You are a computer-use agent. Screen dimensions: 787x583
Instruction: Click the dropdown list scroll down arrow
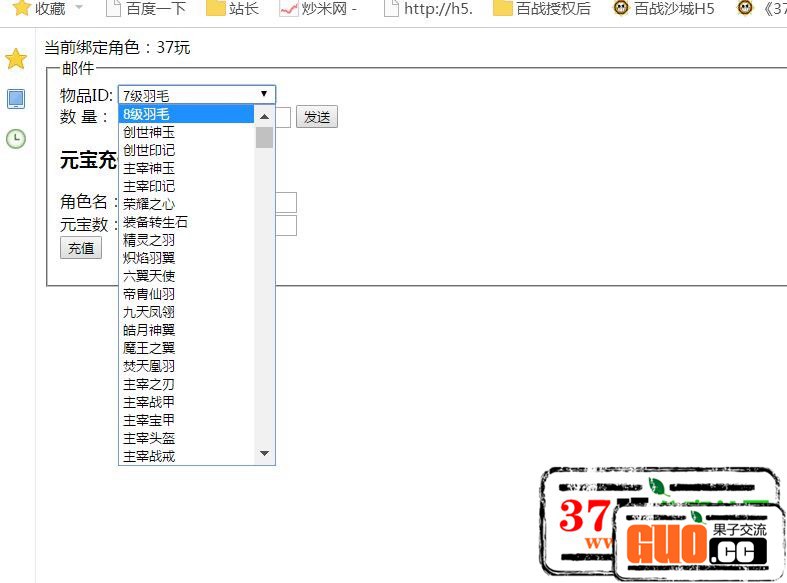[265, 454]
